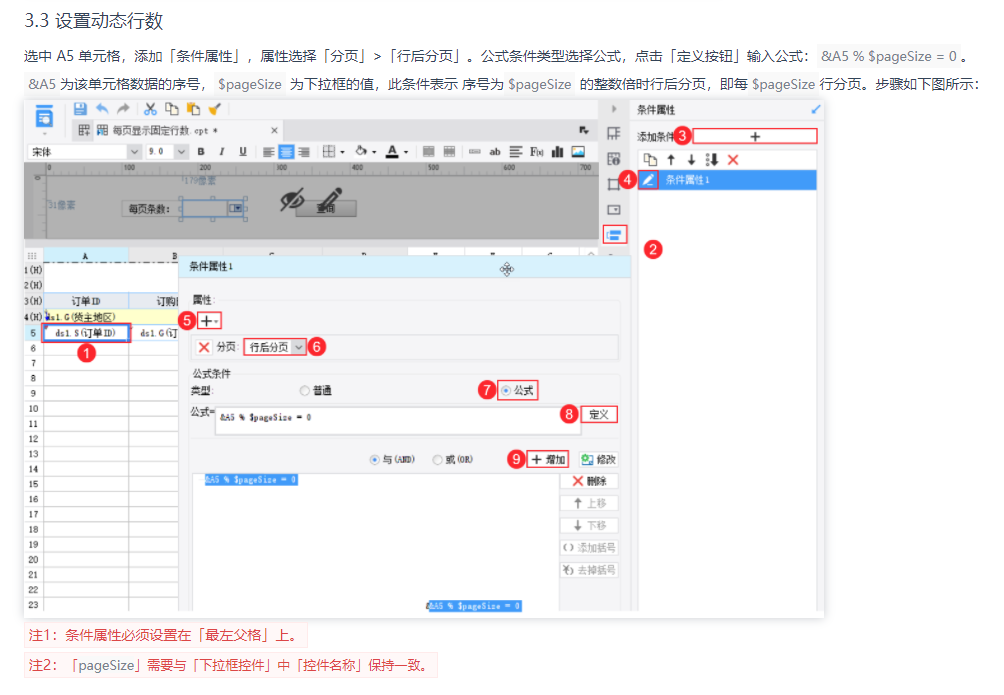Click the 查询 button in the parameter pane
Image resolution: width=1004 pixels, height=695 pixels.
coord(326,208)
